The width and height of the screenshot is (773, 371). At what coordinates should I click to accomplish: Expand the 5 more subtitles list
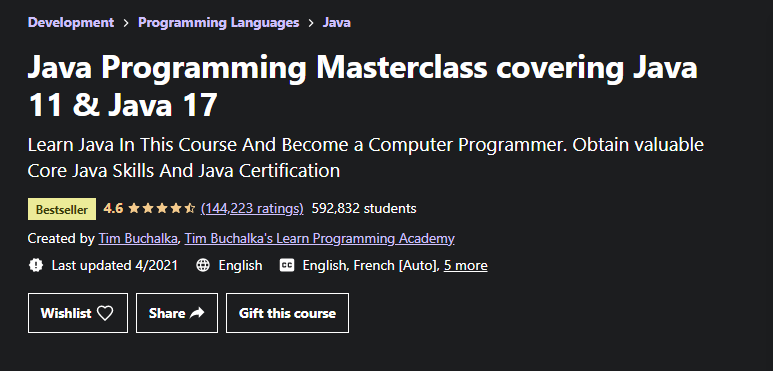tap(465, 266)
